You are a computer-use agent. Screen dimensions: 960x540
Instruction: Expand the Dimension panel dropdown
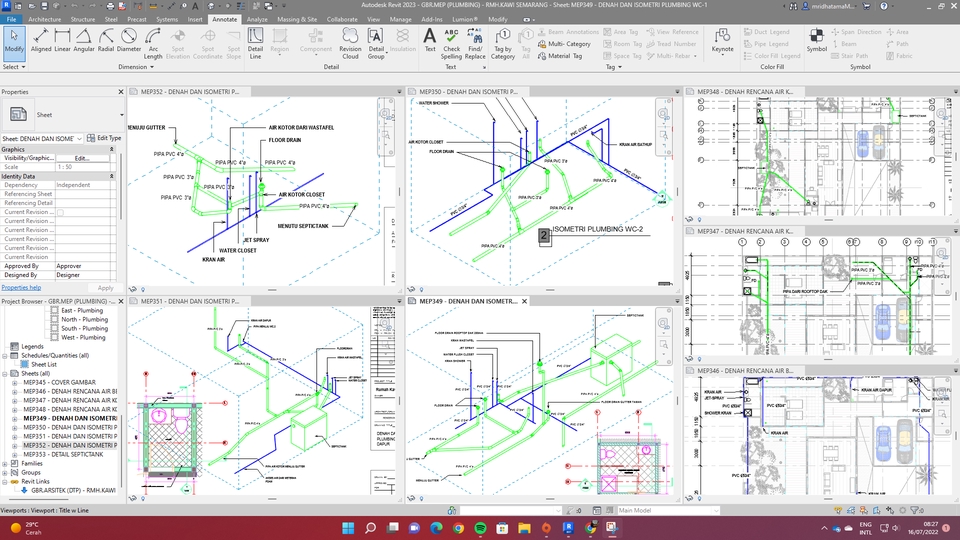pos(136,67)
